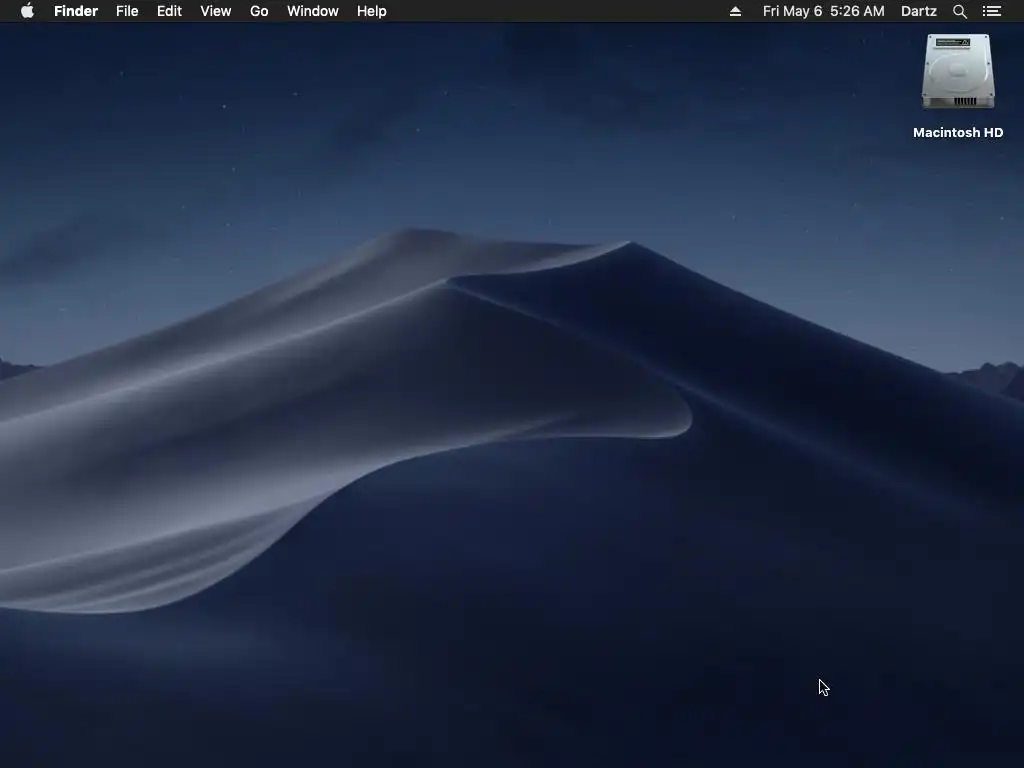Screen dimensions: 1024x768
Task: Open the Go menu
Action: point(259,11)
